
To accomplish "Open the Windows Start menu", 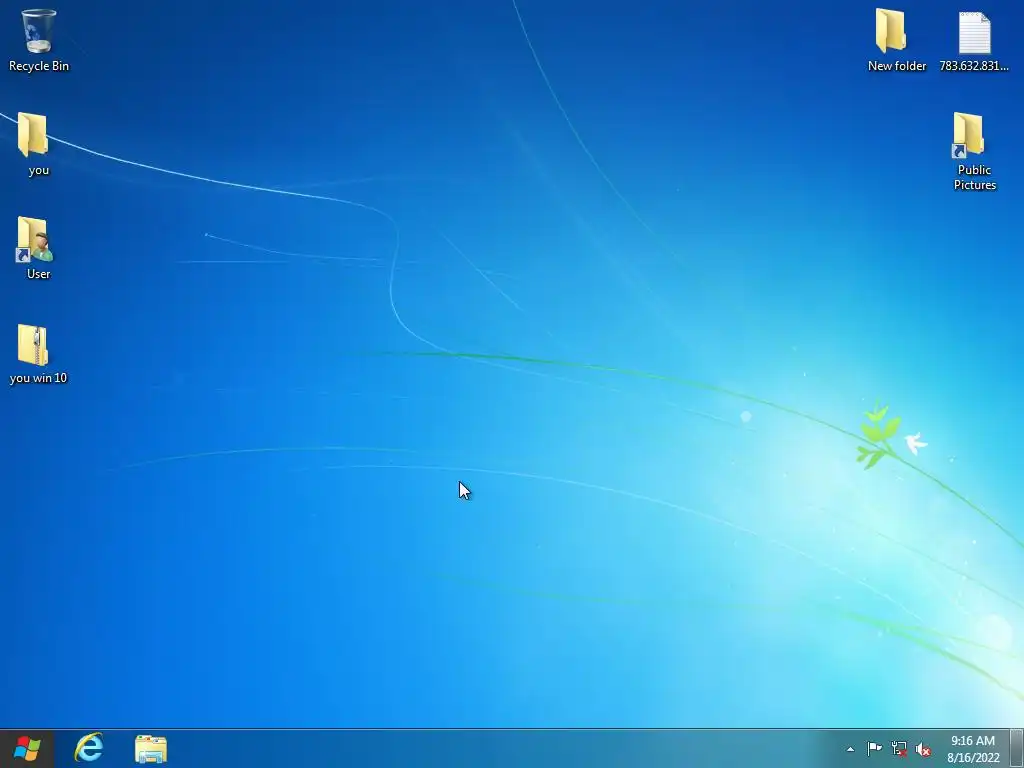I will 27,748.
